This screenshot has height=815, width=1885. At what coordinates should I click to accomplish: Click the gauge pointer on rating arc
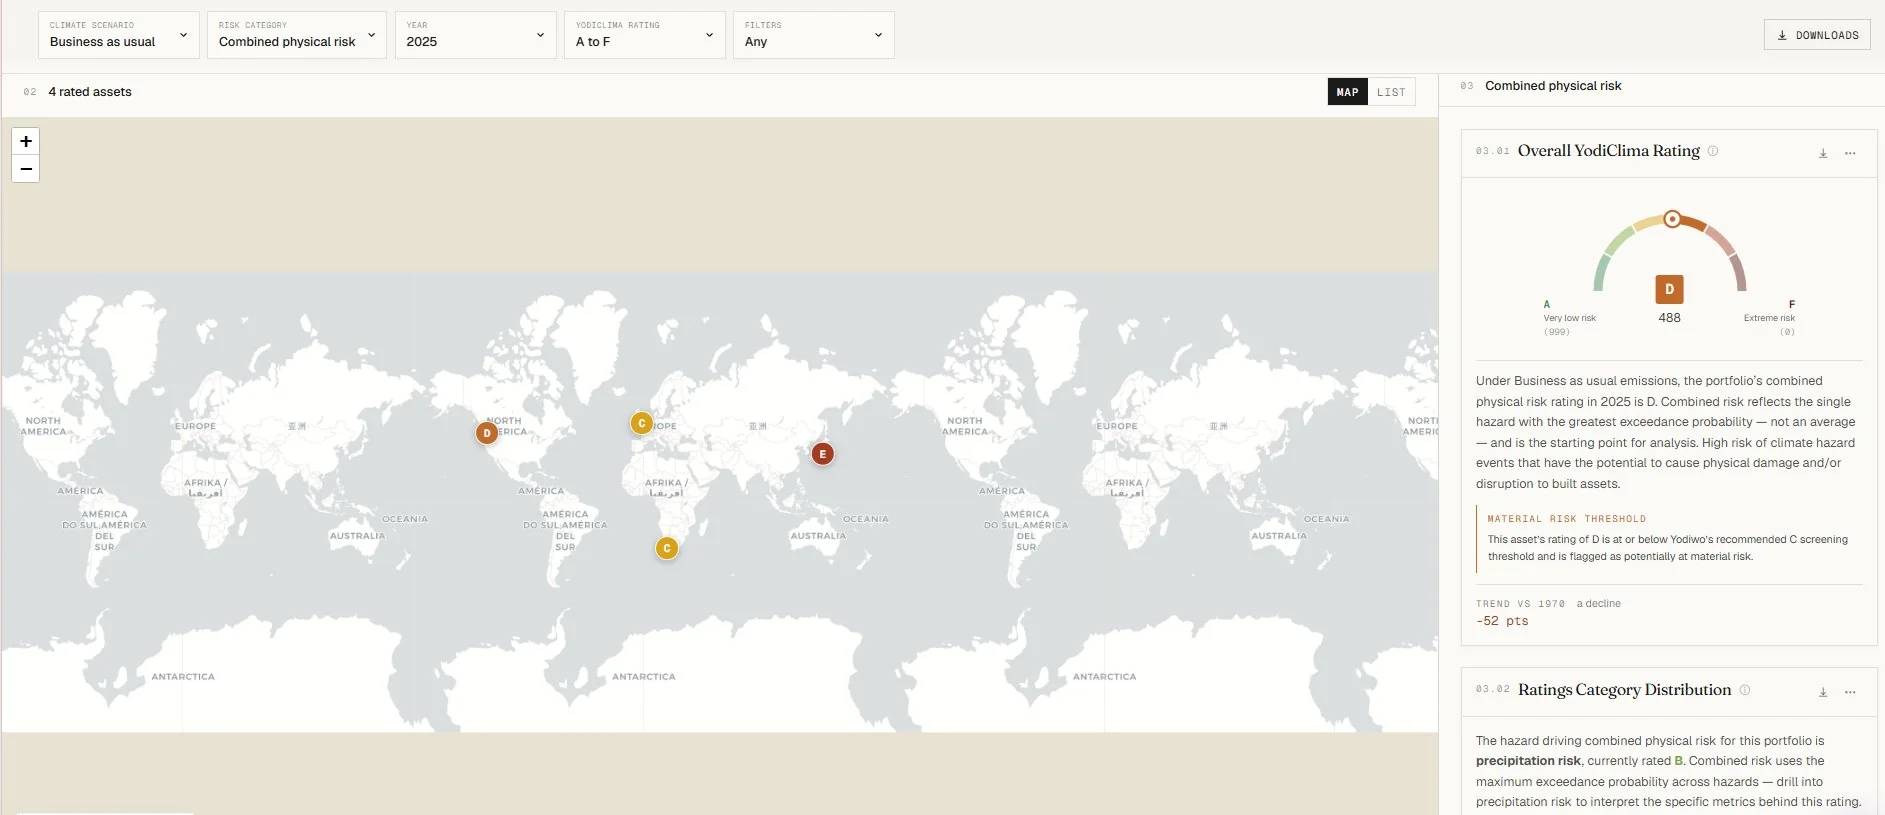(1672, 219)
